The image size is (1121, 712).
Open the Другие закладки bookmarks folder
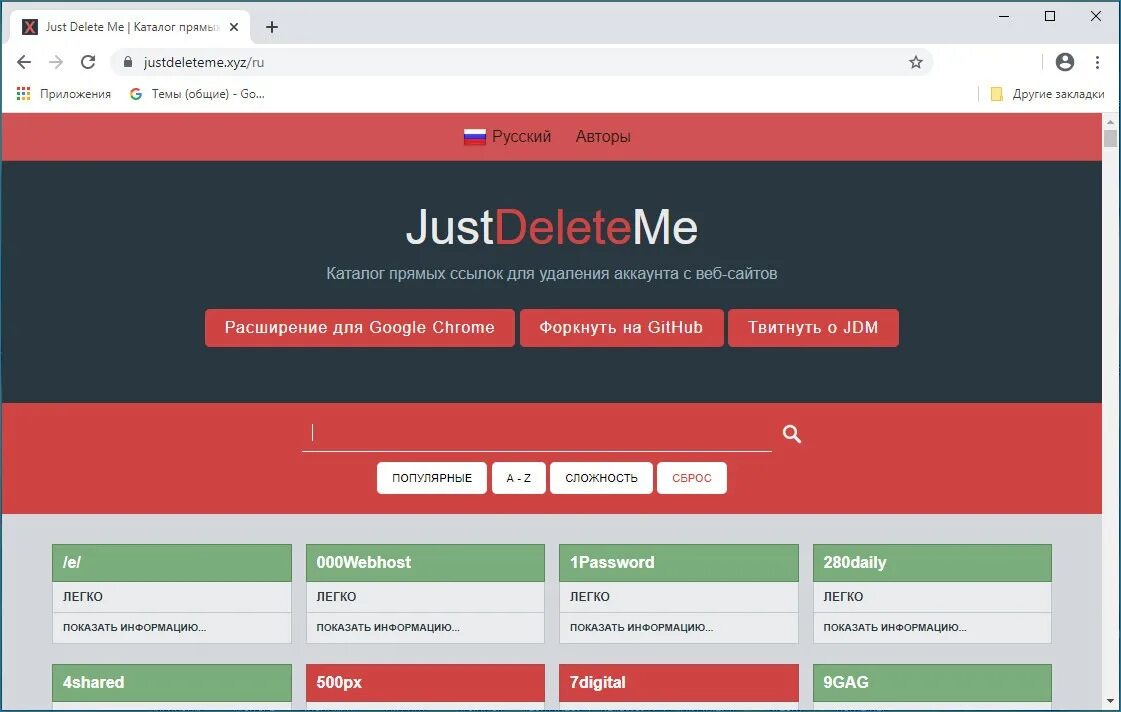coord(1047,94)
